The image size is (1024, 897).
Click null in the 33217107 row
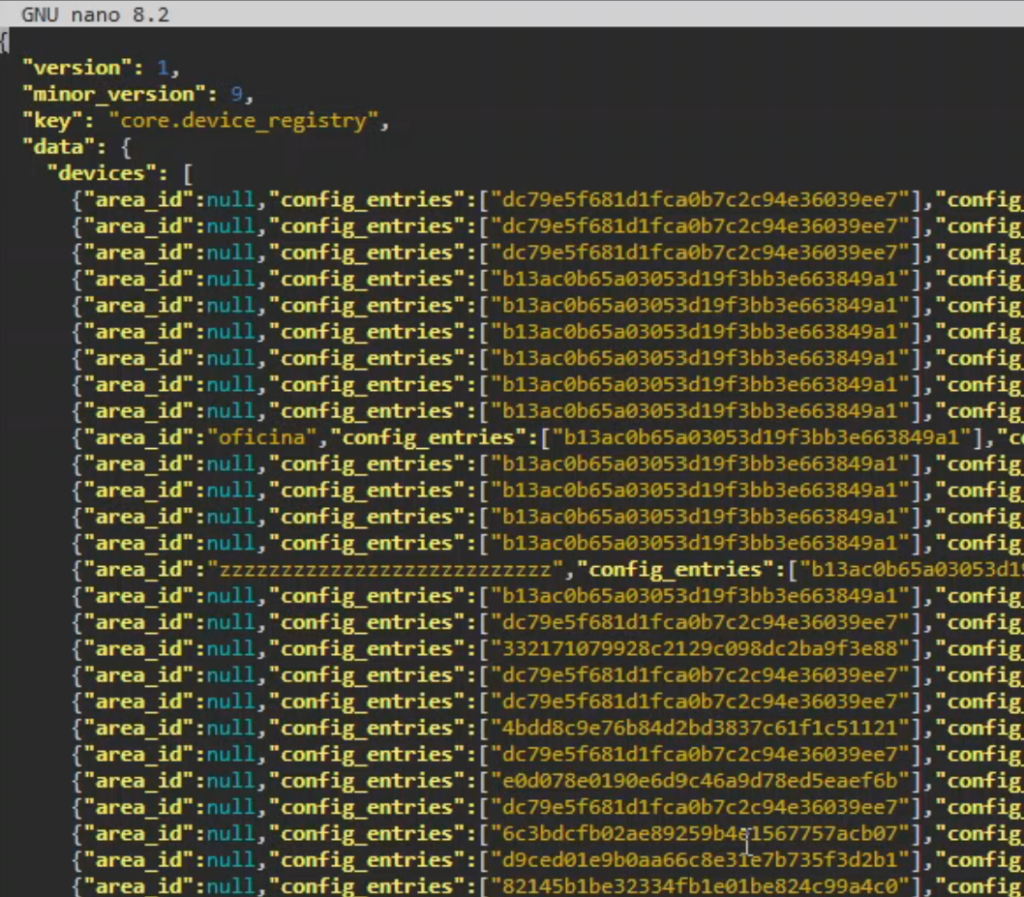click(231, 649)
